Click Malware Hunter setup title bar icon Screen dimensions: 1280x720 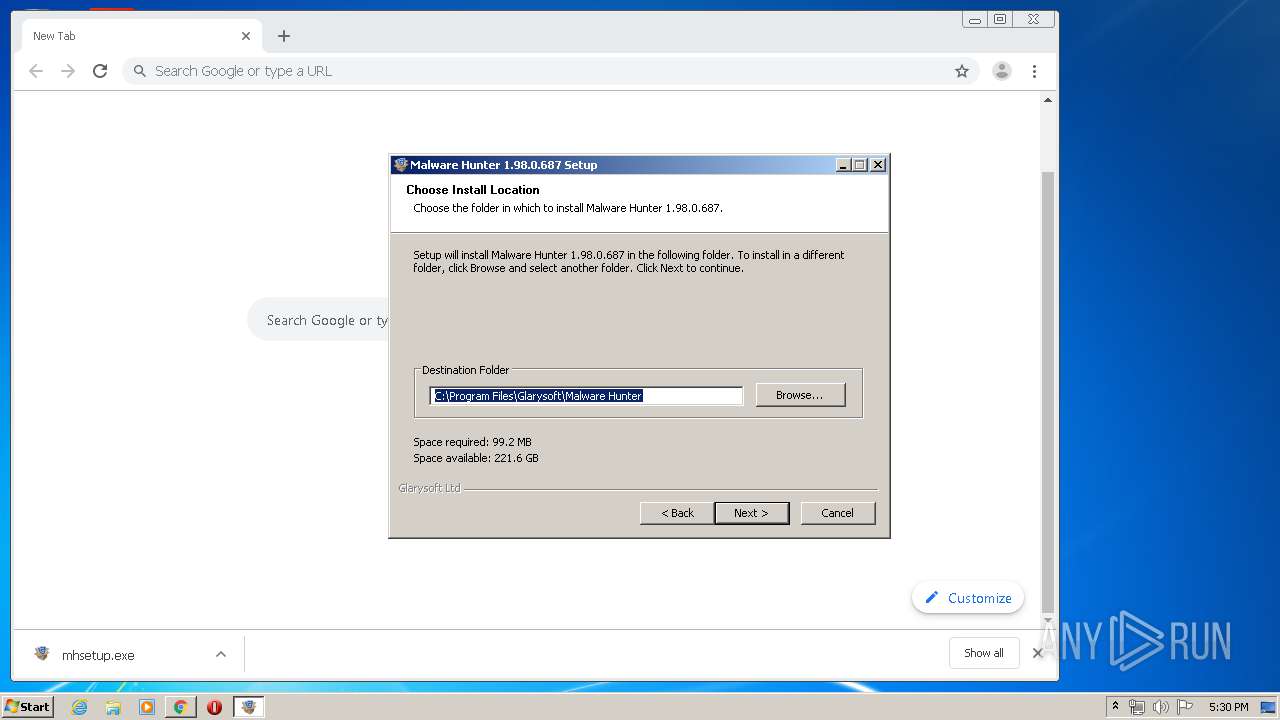click(401, 165)
